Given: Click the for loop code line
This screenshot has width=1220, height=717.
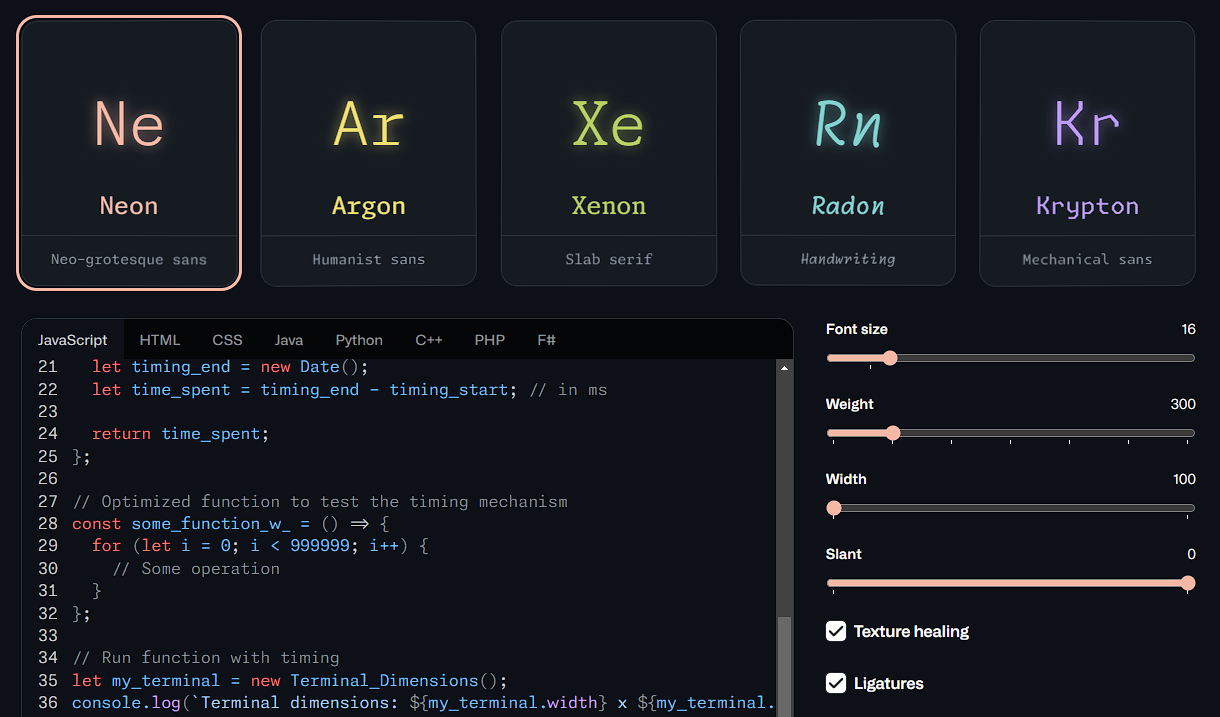Looking at the screenshot, I should (260, 546).
